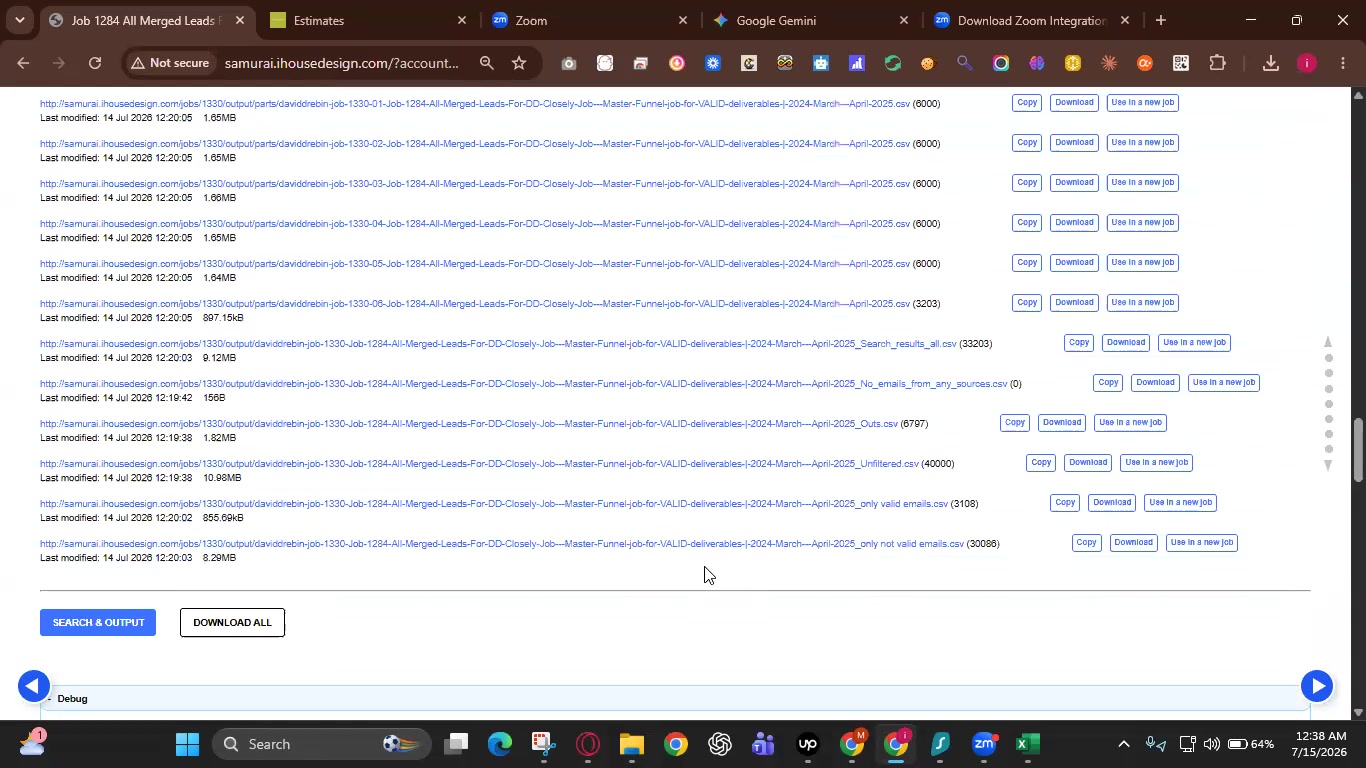Open the Chrome three-dot menu
This screenshot has height=768, width=1366.
click(x=1343, y=63)
